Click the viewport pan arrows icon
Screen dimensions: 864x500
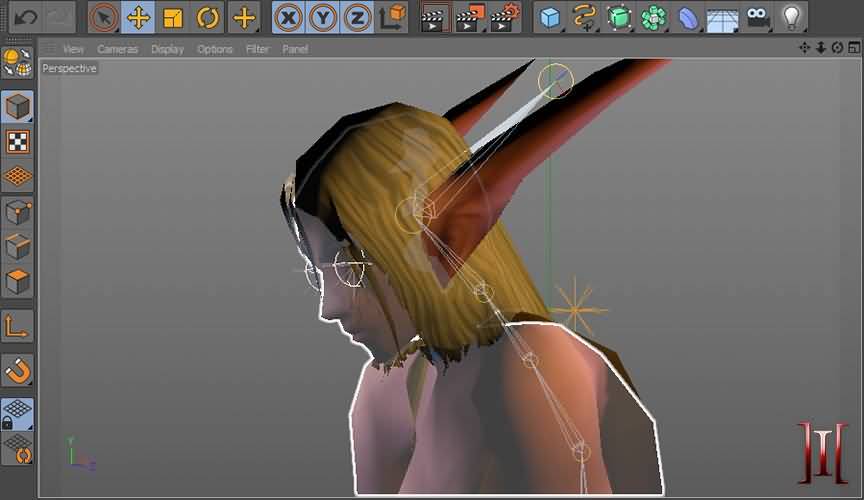(x=804, y=48)
